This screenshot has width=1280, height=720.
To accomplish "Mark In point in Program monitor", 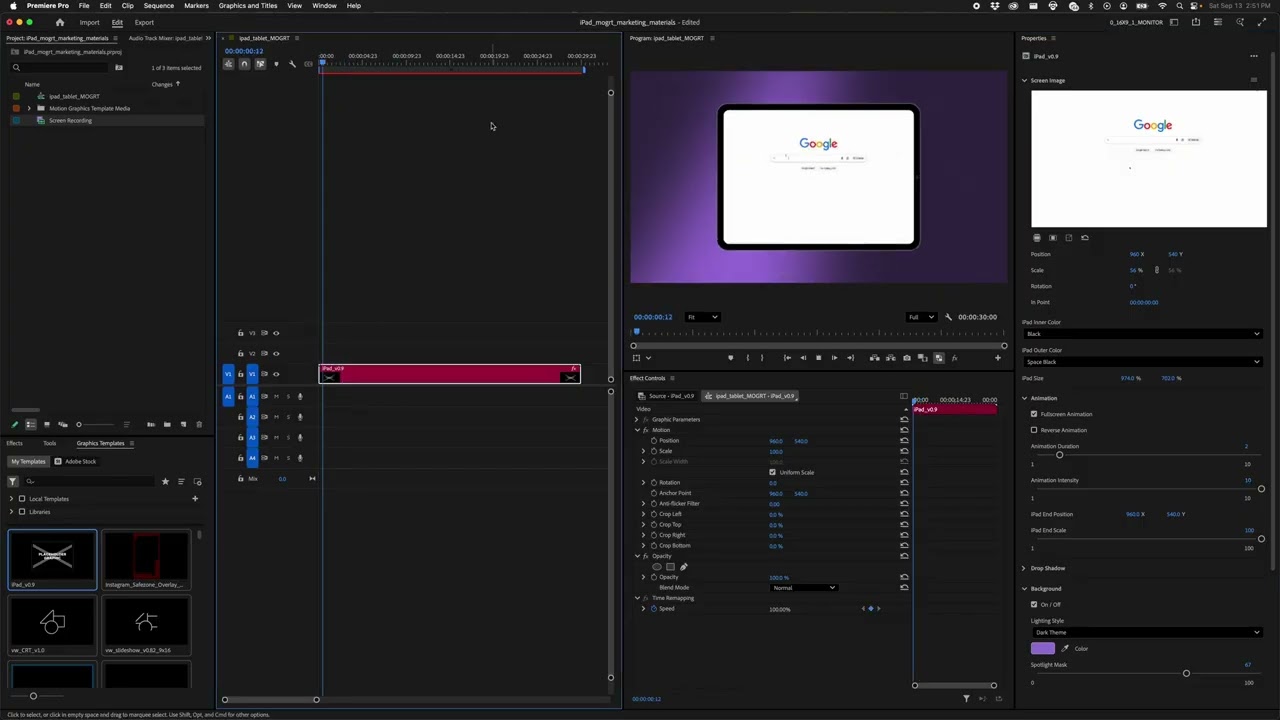I will [x=746, y=358].
